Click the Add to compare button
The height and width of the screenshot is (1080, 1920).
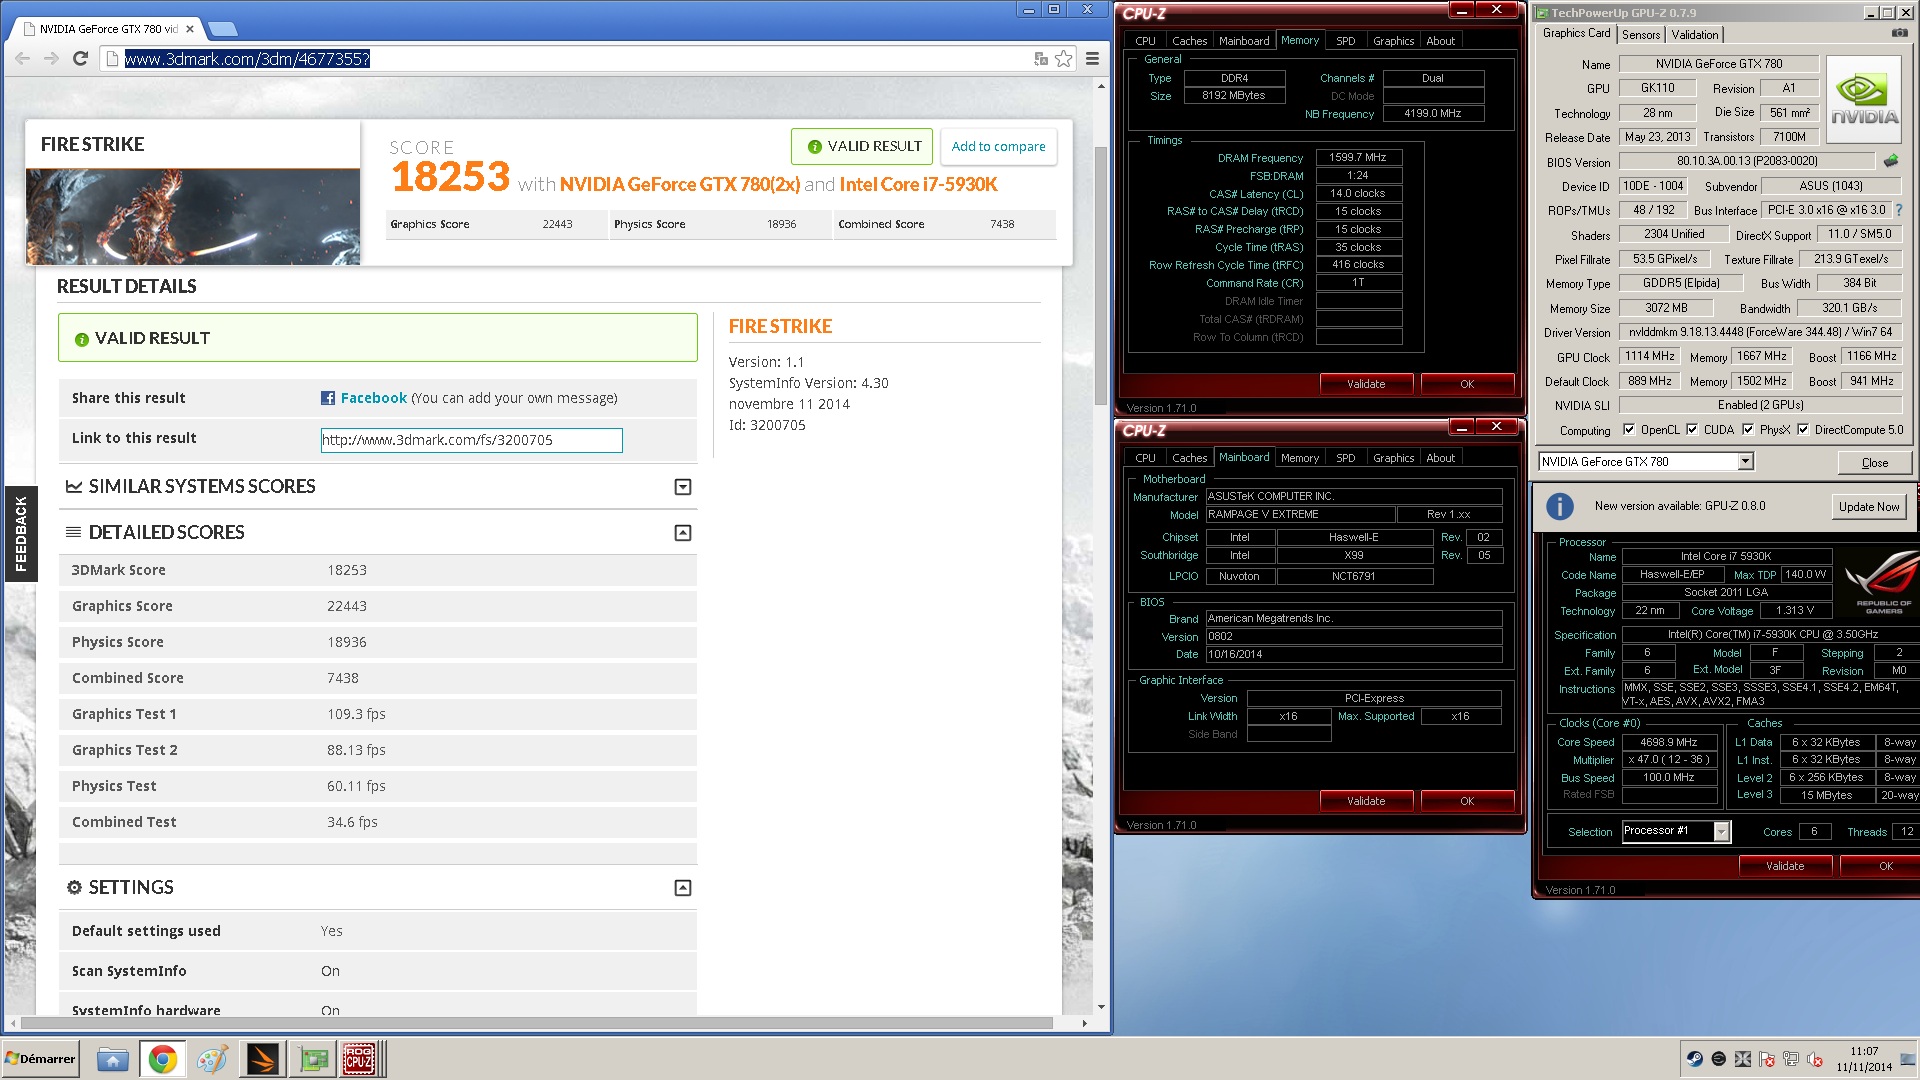click(x=998, y=146)
